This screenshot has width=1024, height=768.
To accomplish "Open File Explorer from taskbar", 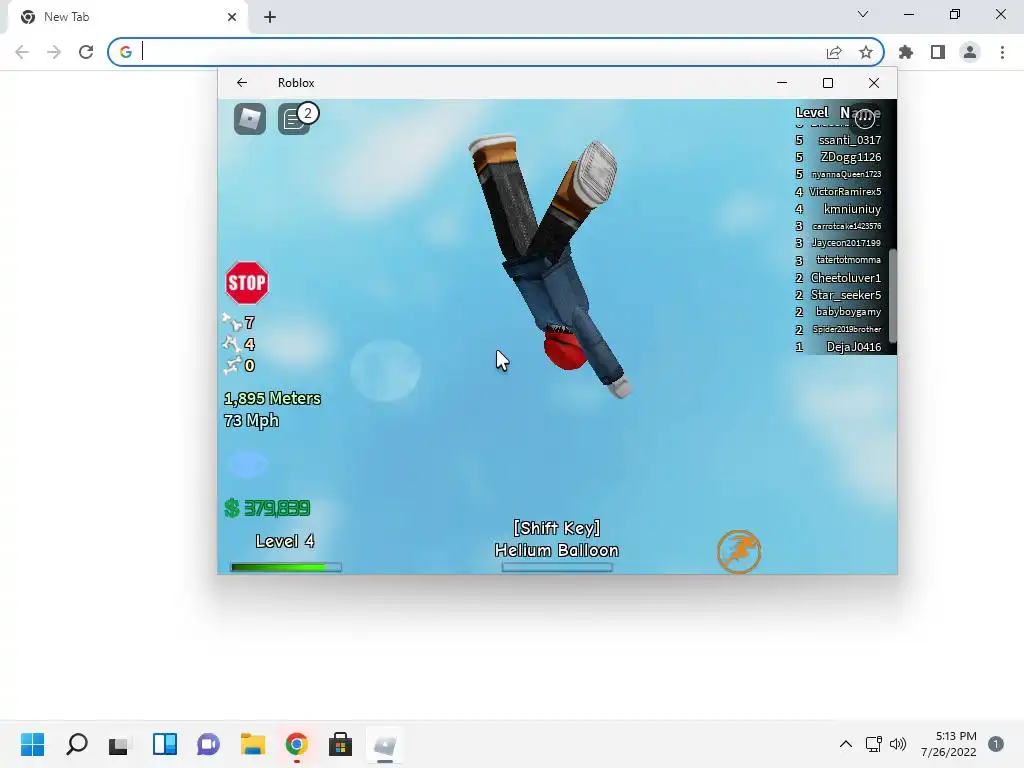I will (x=252, y=744).
